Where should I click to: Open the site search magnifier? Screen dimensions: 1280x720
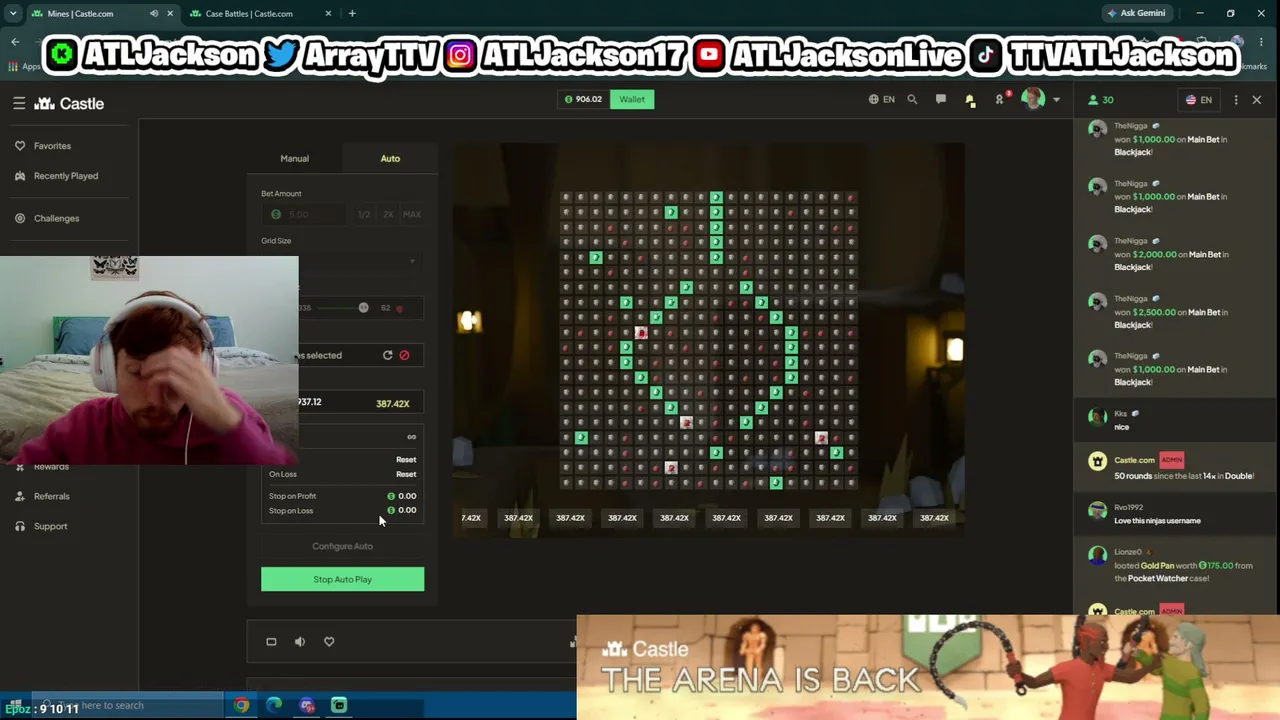(x=912, y=99)
